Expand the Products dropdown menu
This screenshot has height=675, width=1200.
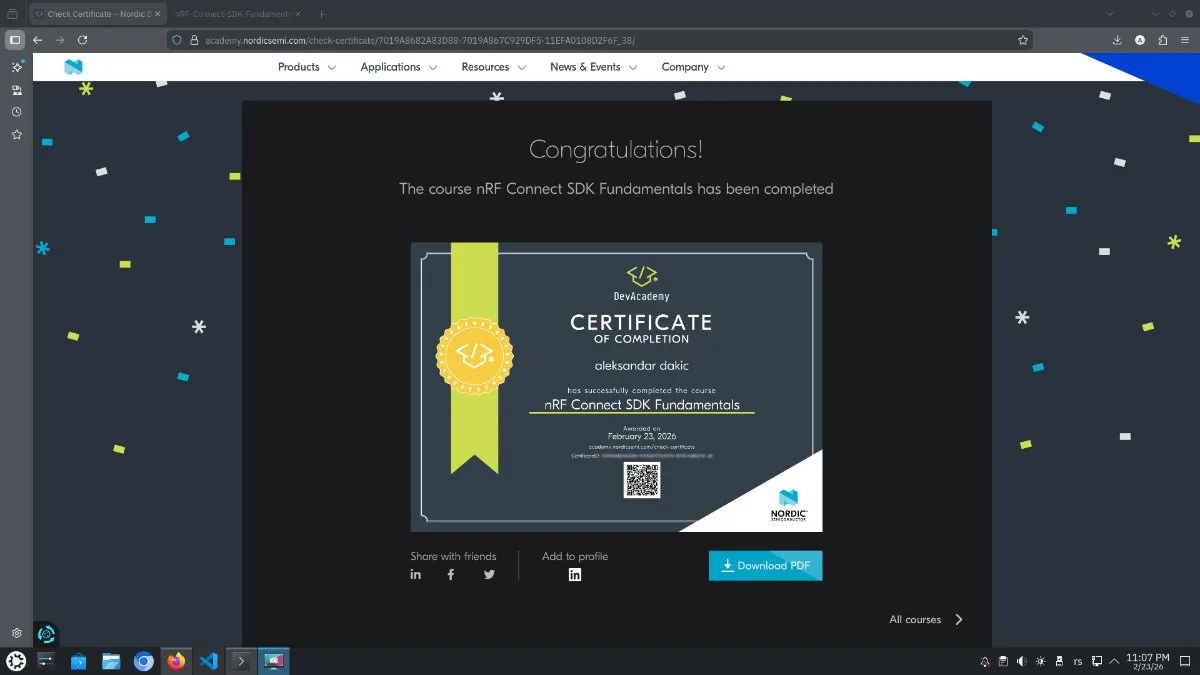coord(307,67)
